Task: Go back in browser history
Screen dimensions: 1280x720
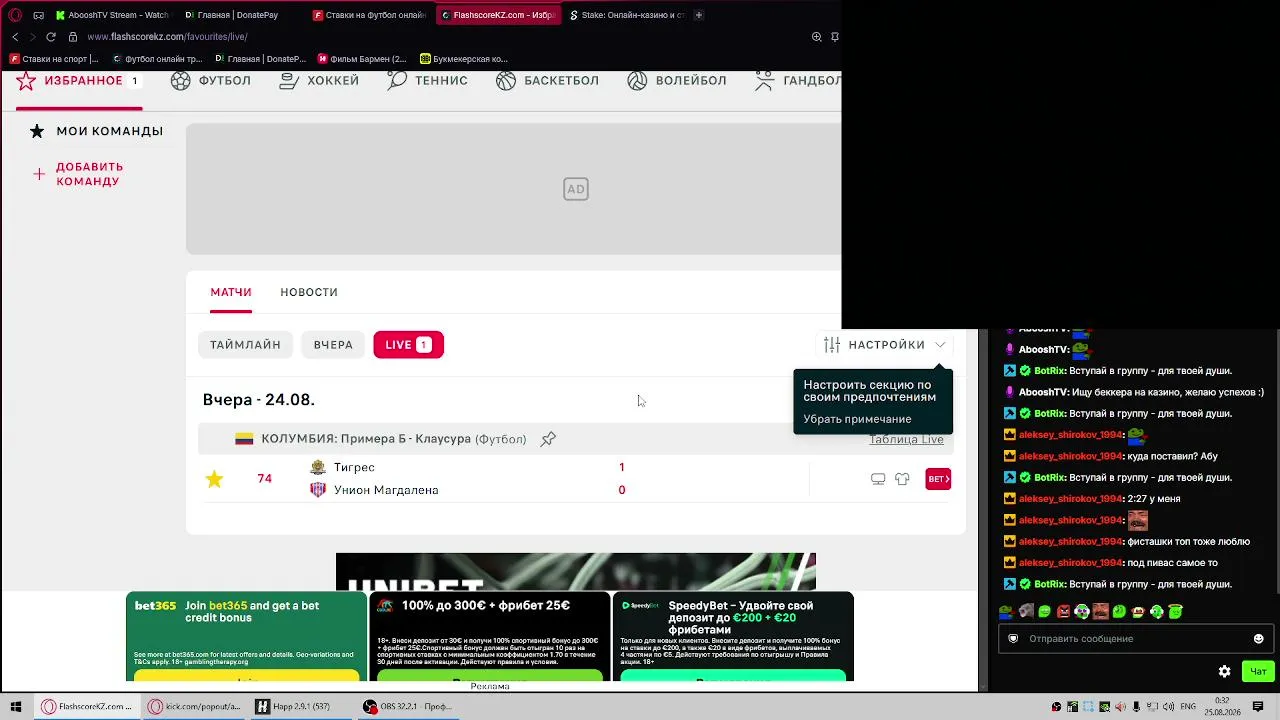Action: (x=15, y=37)
